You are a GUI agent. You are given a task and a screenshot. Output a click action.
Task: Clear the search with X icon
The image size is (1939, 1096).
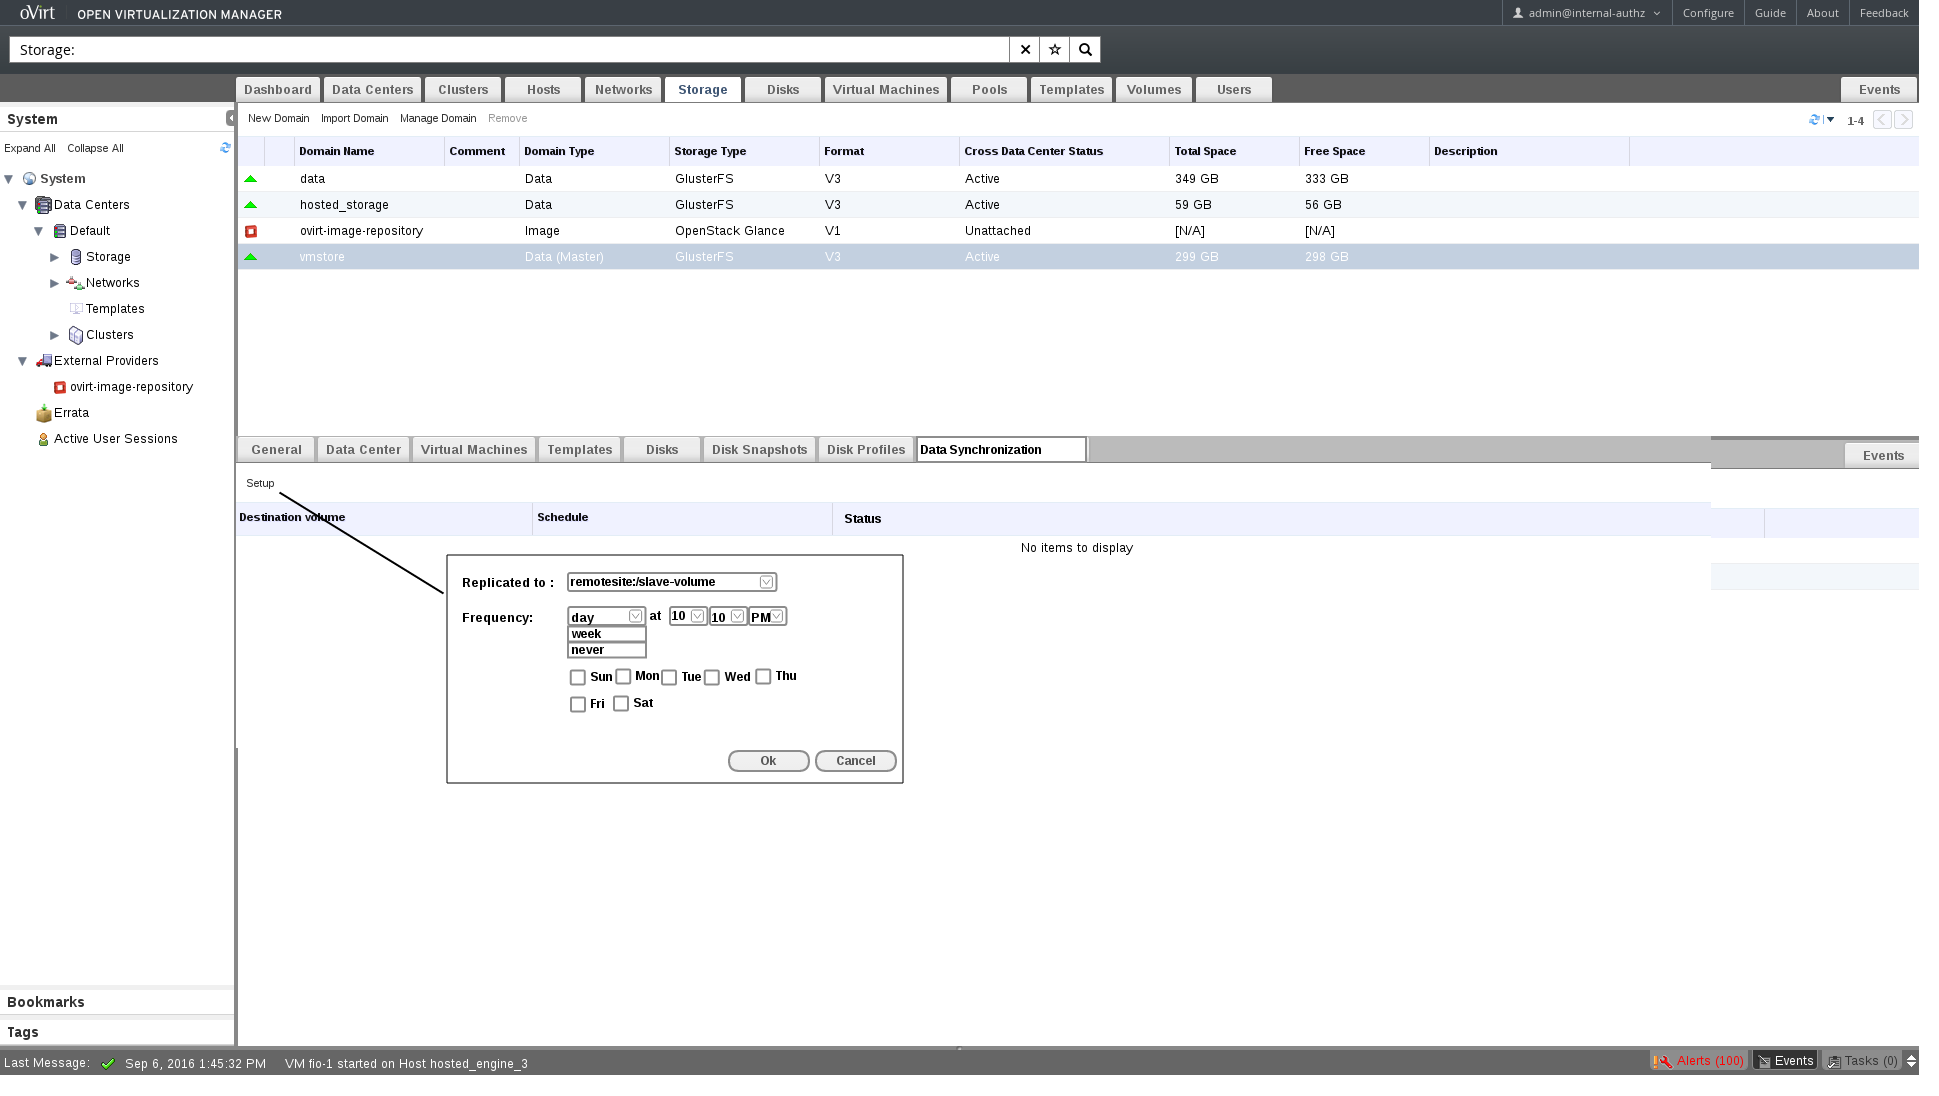click(x=1025, y=50)
